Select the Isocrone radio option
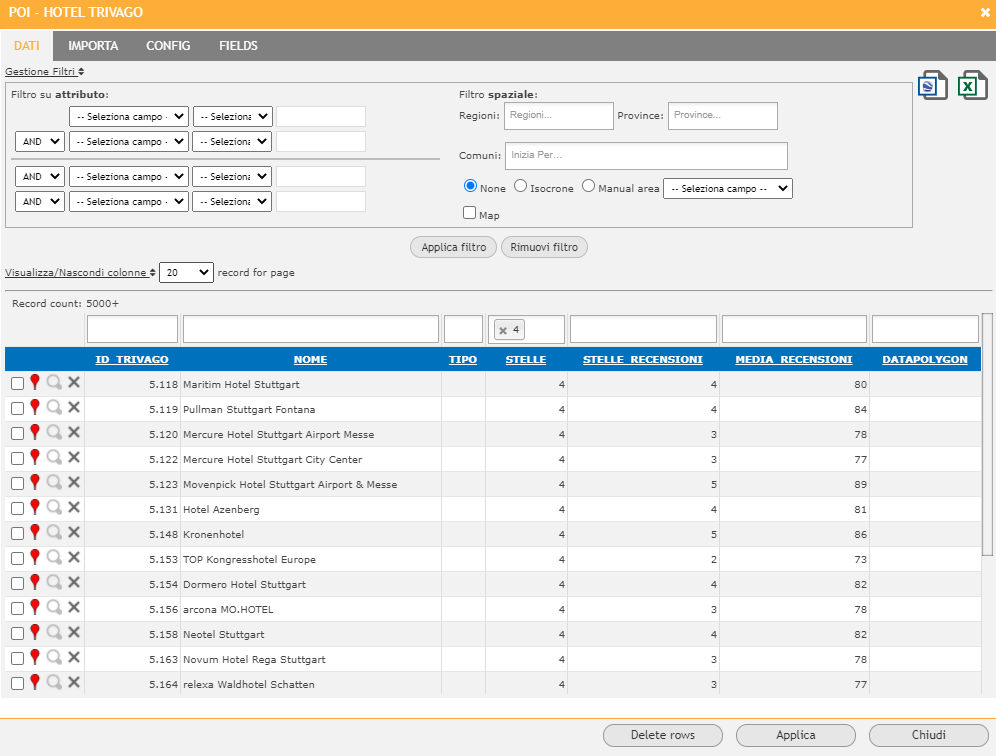 click(x=520, y=186)
